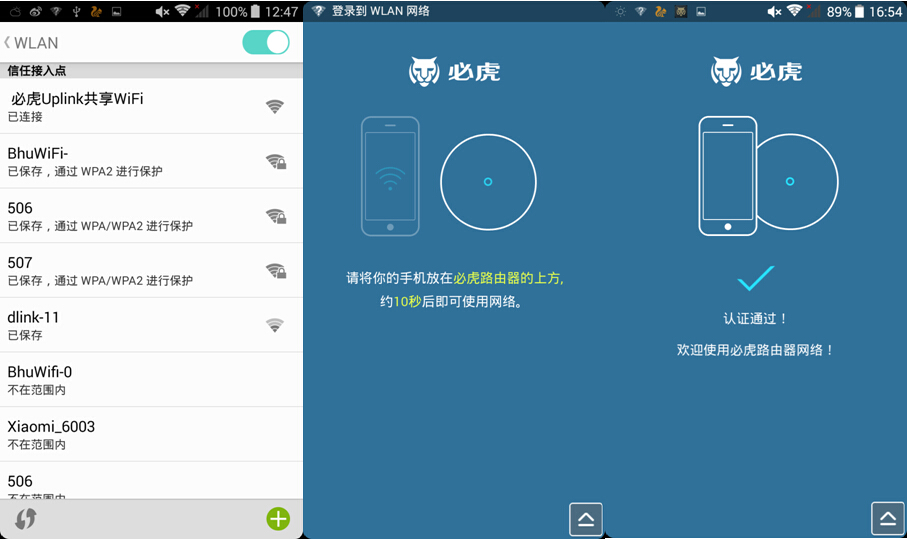
Task: Tap the 12:47 clock
Action: (281, 12)
